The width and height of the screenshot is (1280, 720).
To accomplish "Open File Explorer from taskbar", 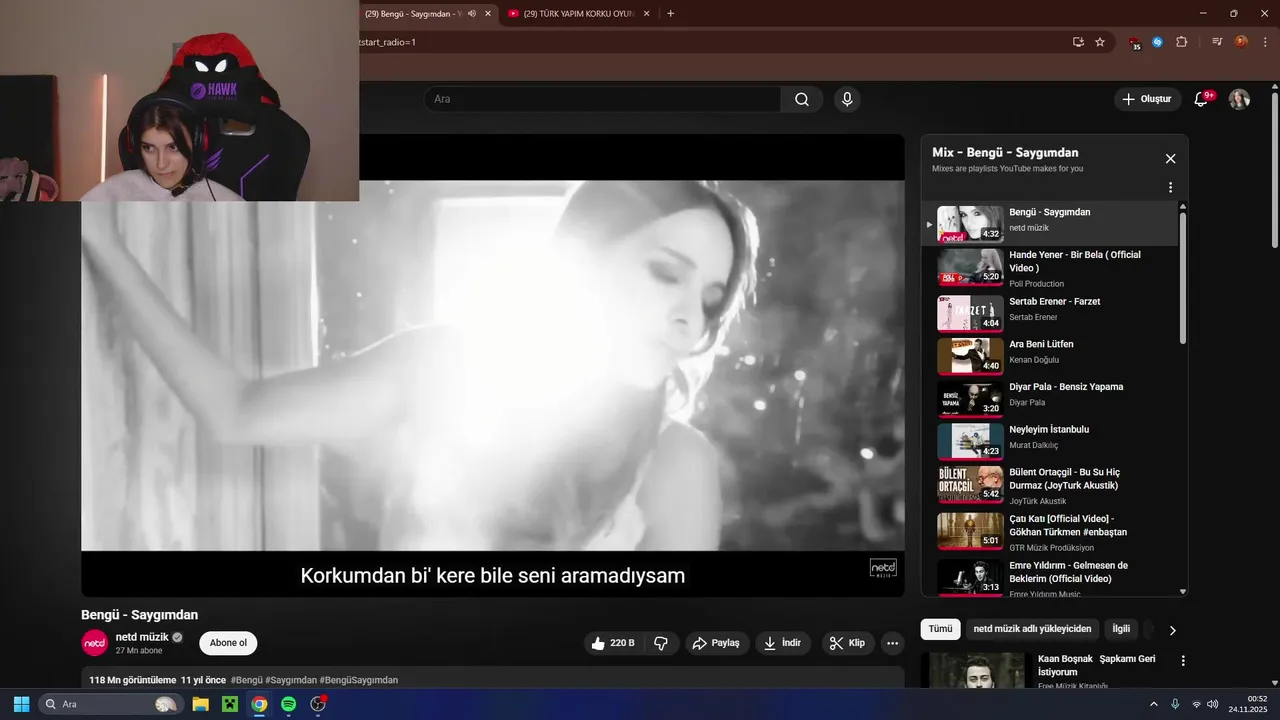I will click(x=200, y=704).
